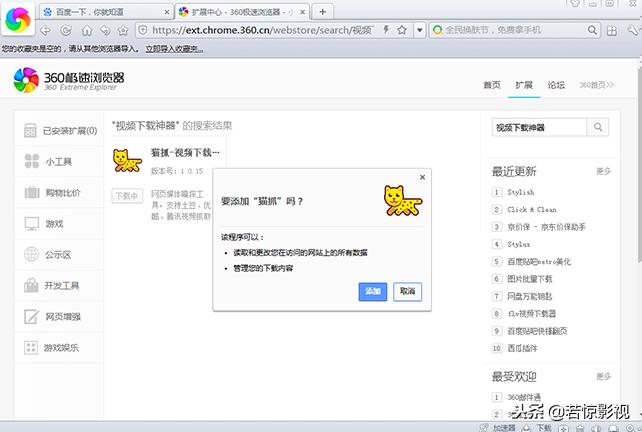
Task: Click the 加速器 status bar item
Action: 499,428
